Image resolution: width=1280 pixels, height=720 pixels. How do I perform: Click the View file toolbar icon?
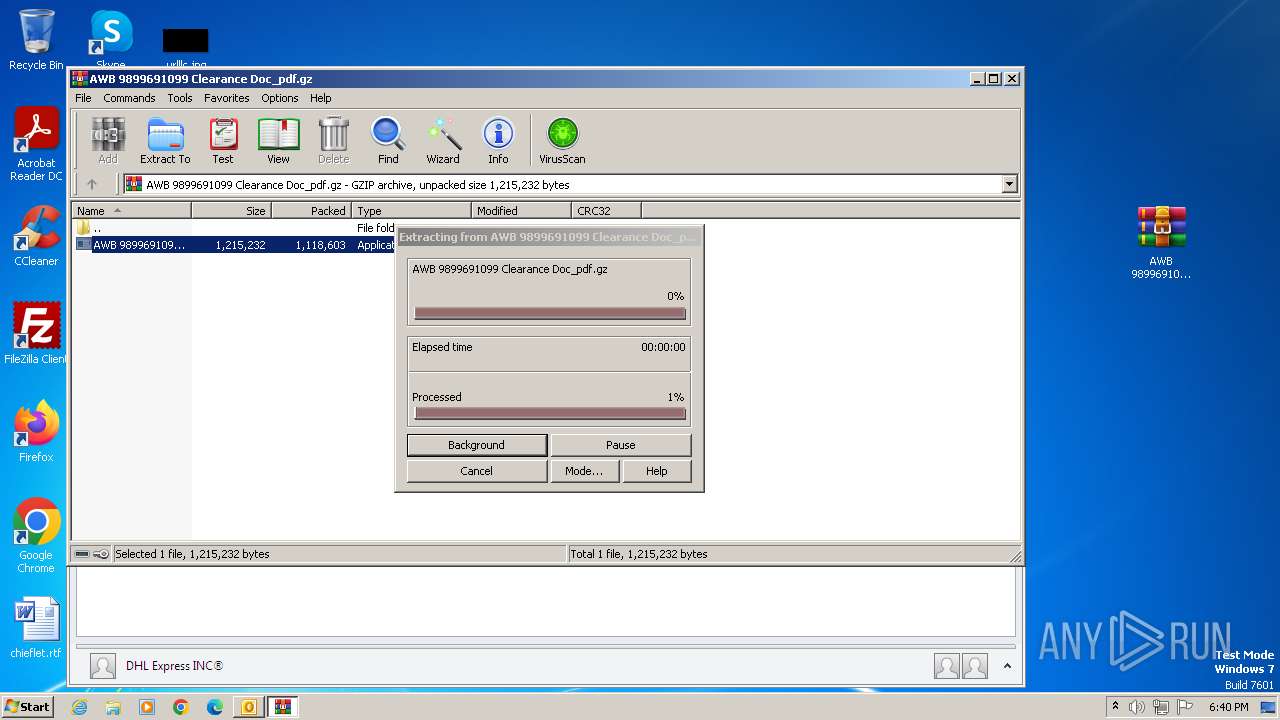pyautogui.click(x=278, y=141)
